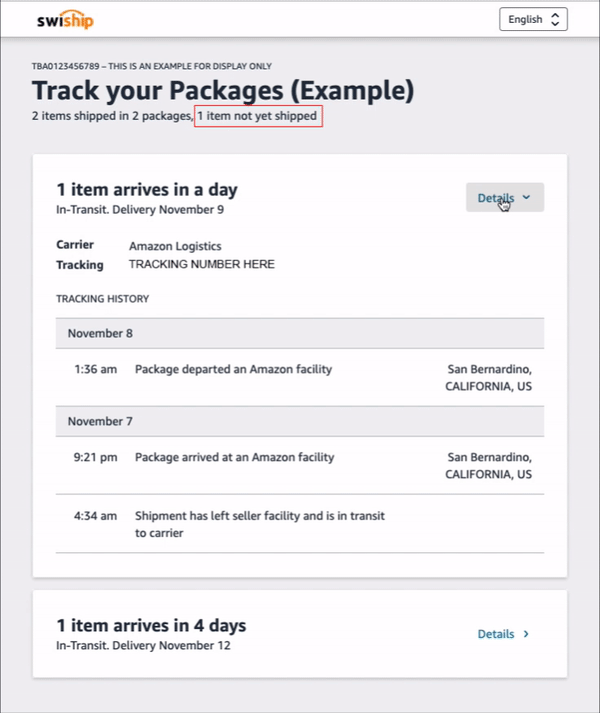Viewport: 600px width, 713px height.
Task: Click the Amazon Logistics carrier name
Action: click(x=175, y=246)
